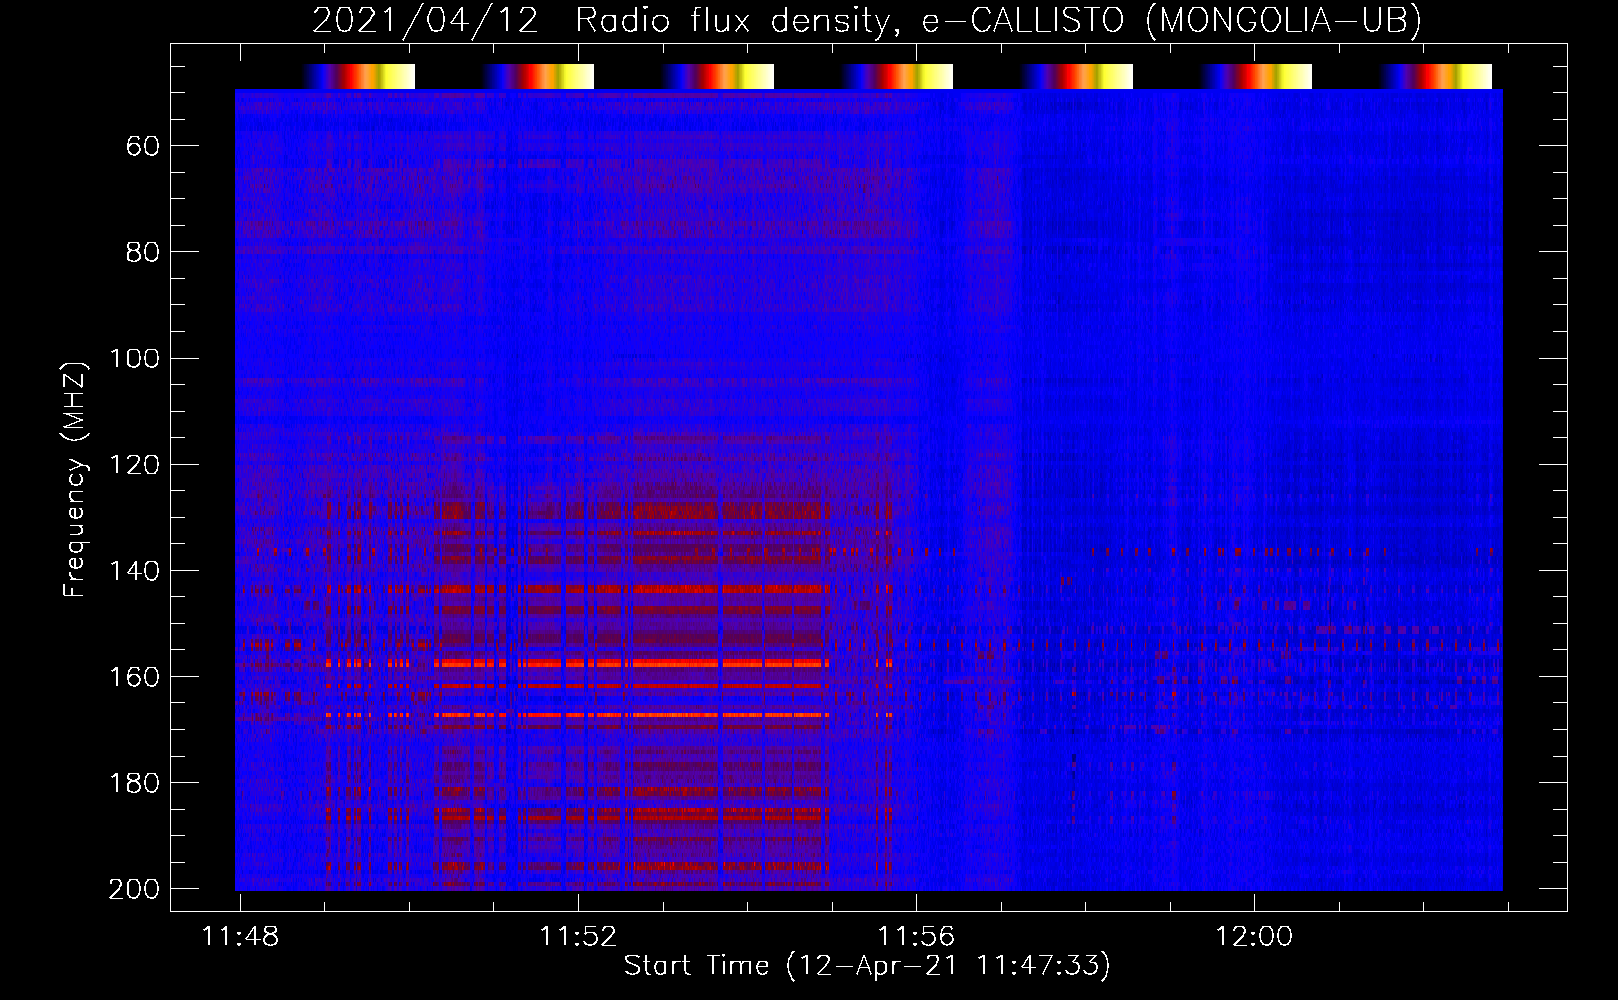Click the 100 frequency tick label
The image size is (1618, 1000).
click(134, 359)
